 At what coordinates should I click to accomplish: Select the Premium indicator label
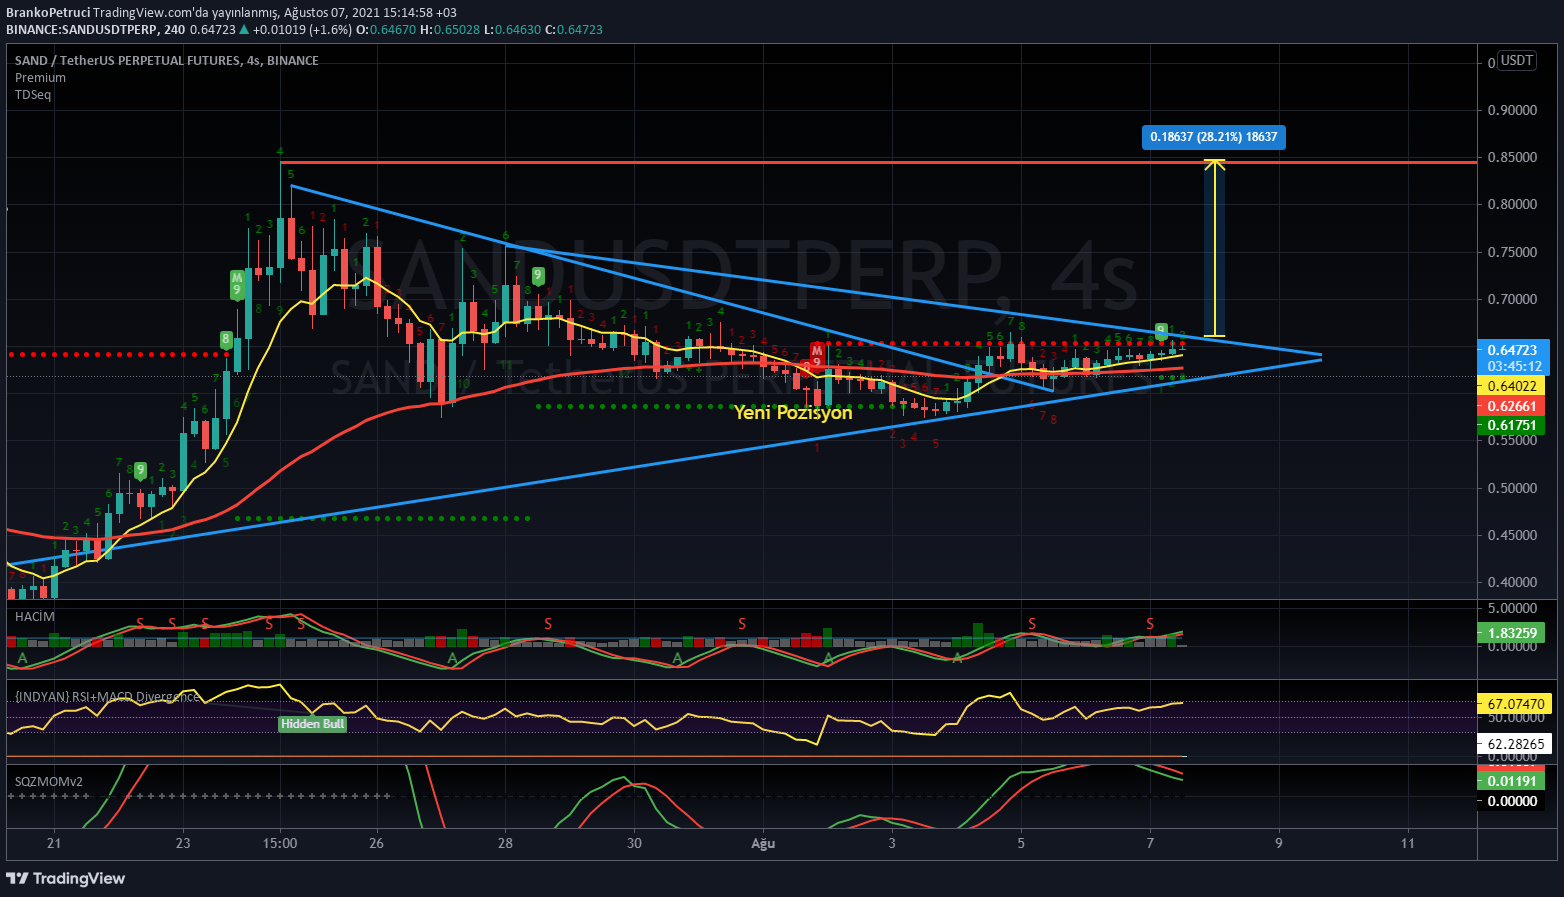[40, 77]
